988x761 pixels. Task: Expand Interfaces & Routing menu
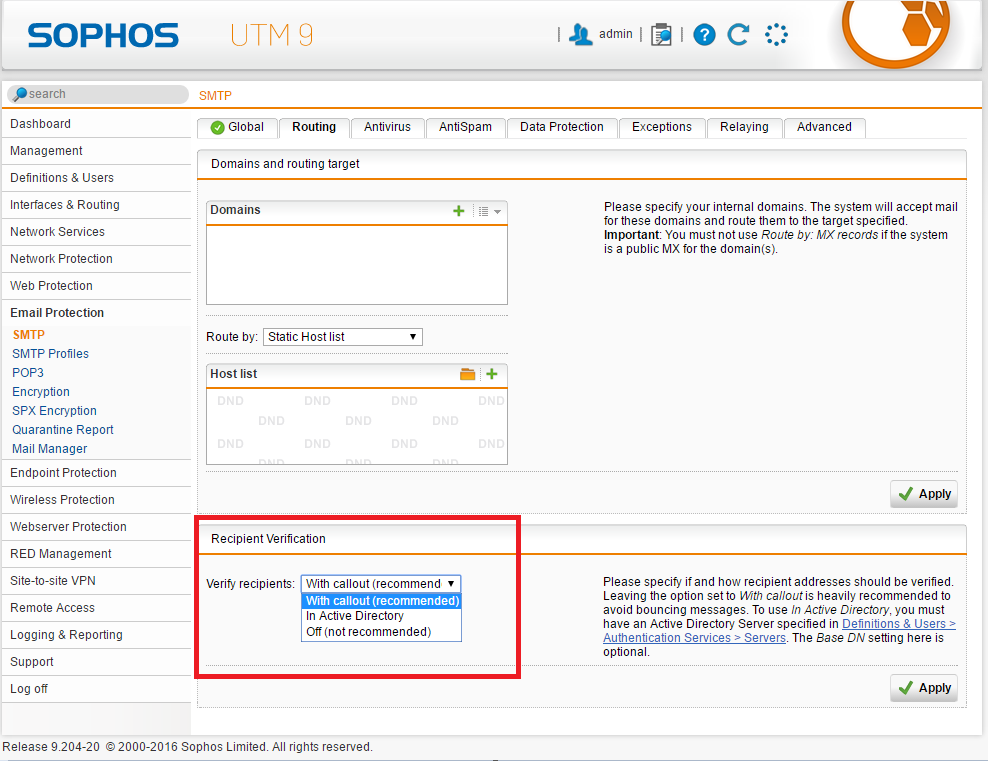point(96,205)
